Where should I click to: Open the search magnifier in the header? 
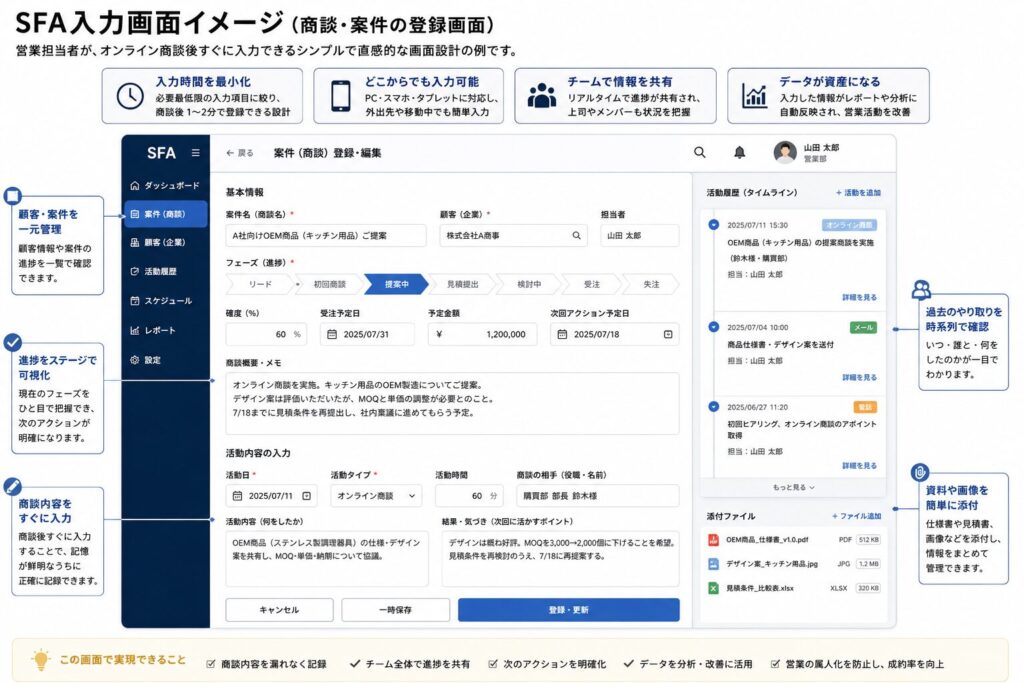699,153
